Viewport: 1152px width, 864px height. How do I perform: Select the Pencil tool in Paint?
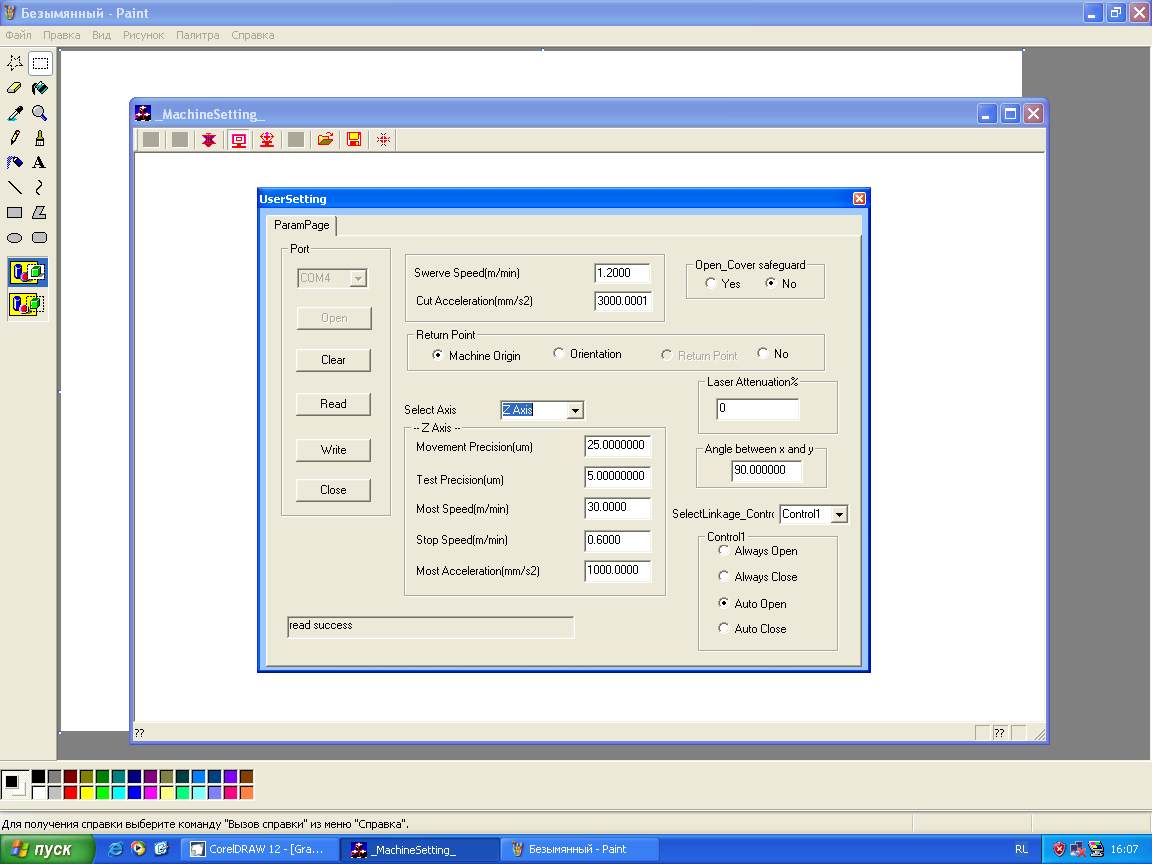click(x=15, y=138)
